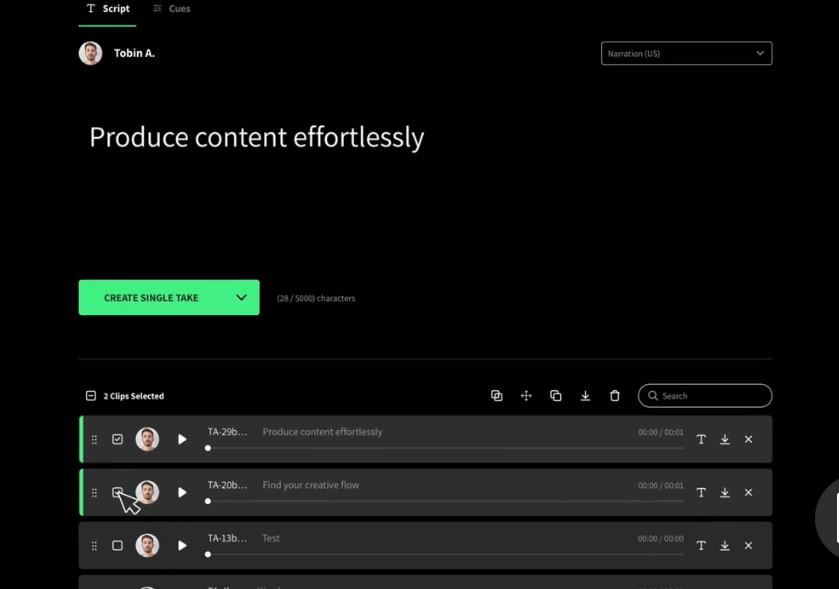Remove the Find your creative flow clip
Screen dimensions: 839x589
[748, 492]
